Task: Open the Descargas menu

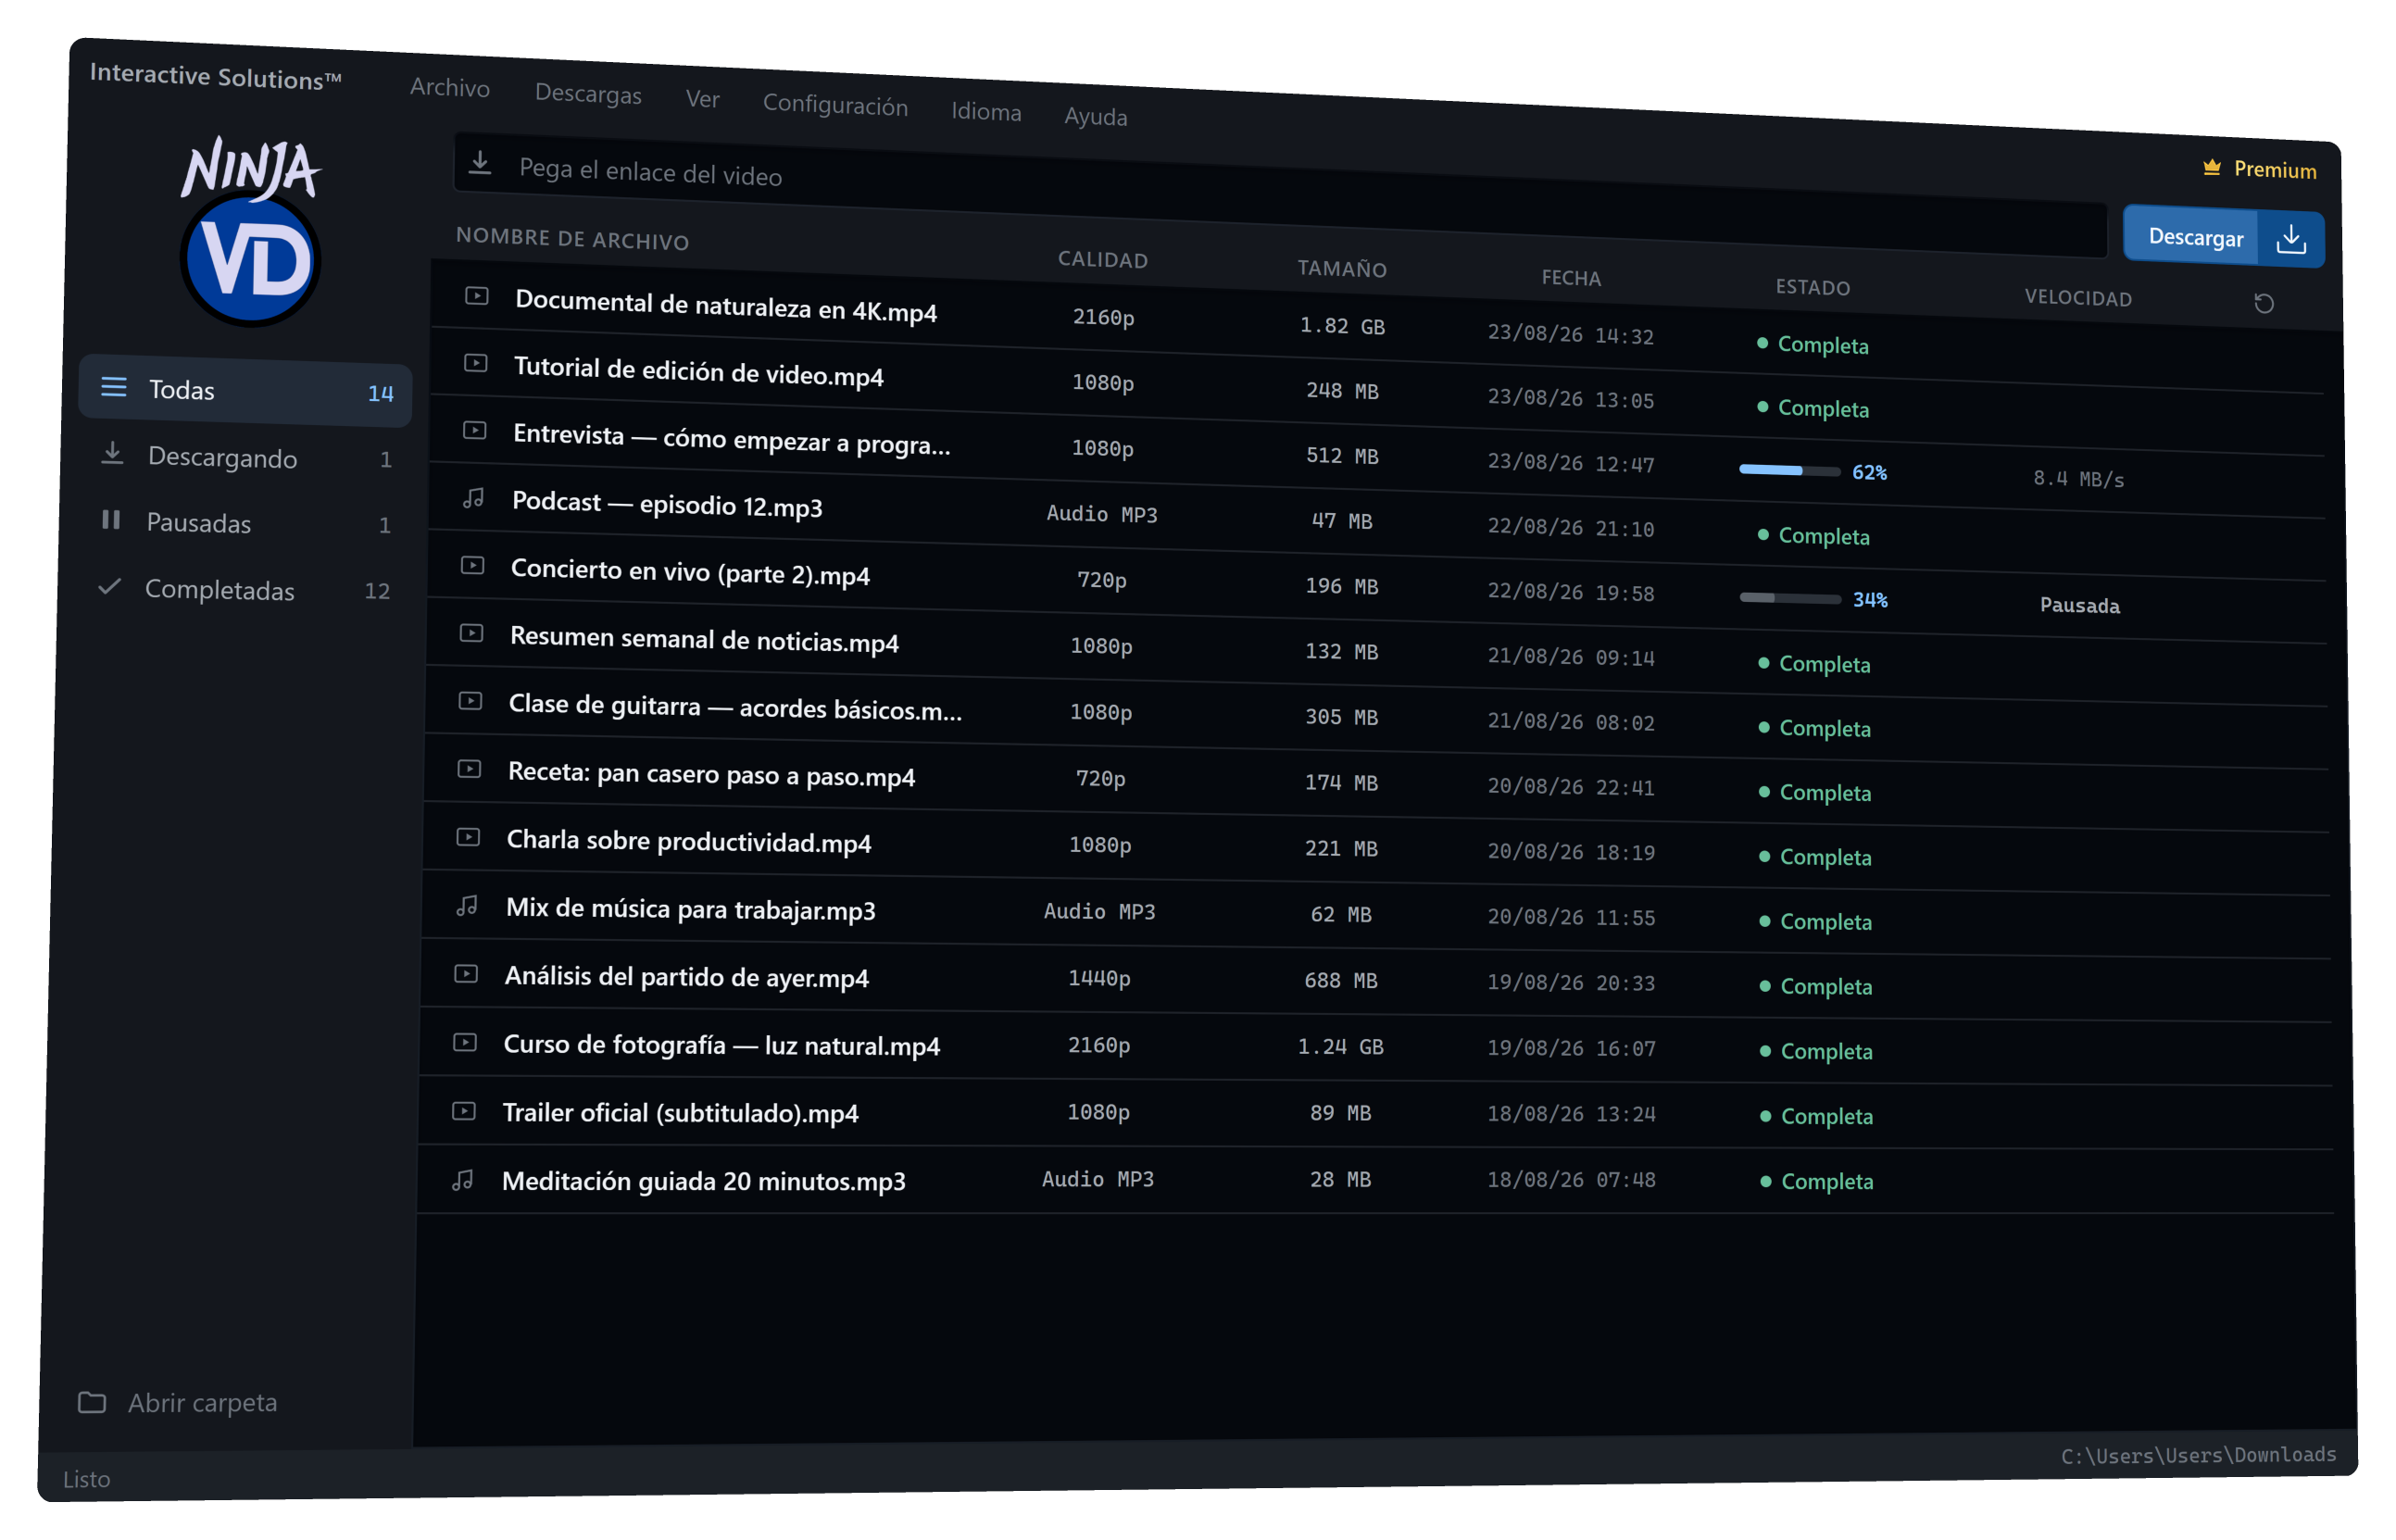Action: click(x=588, y=93)
